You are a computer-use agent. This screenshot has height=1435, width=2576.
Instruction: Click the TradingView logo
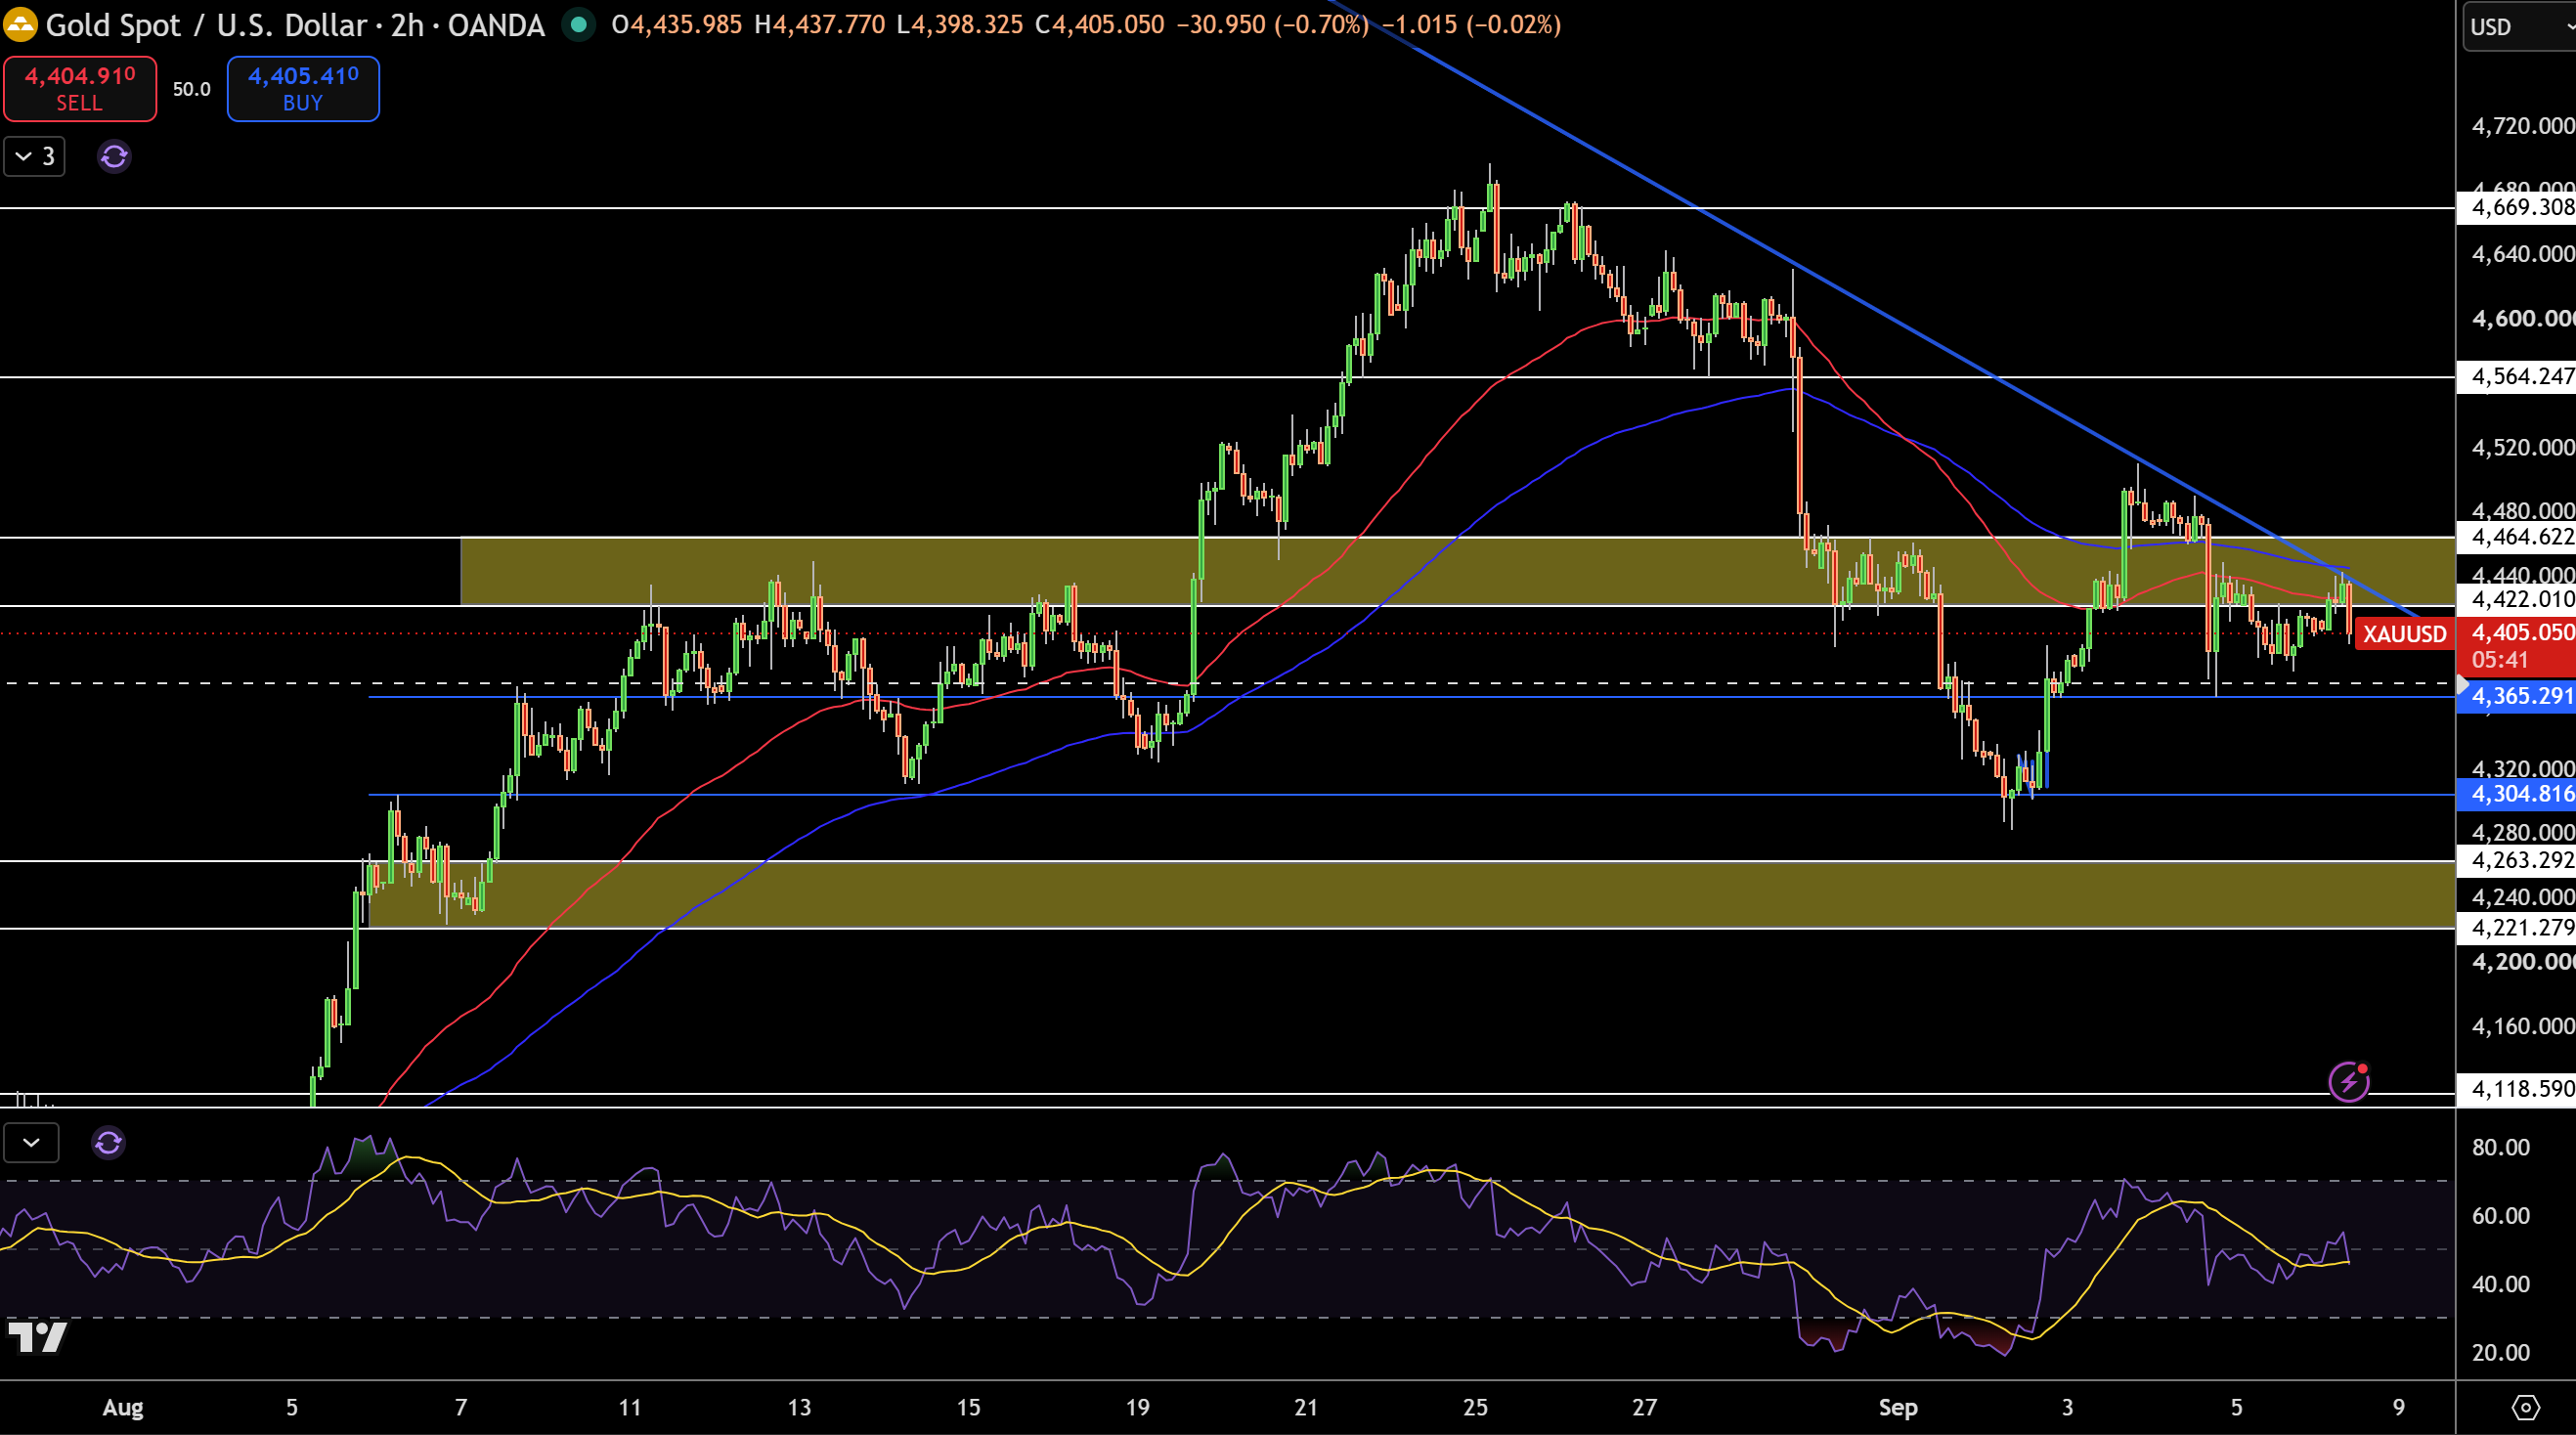[37, 1336]
